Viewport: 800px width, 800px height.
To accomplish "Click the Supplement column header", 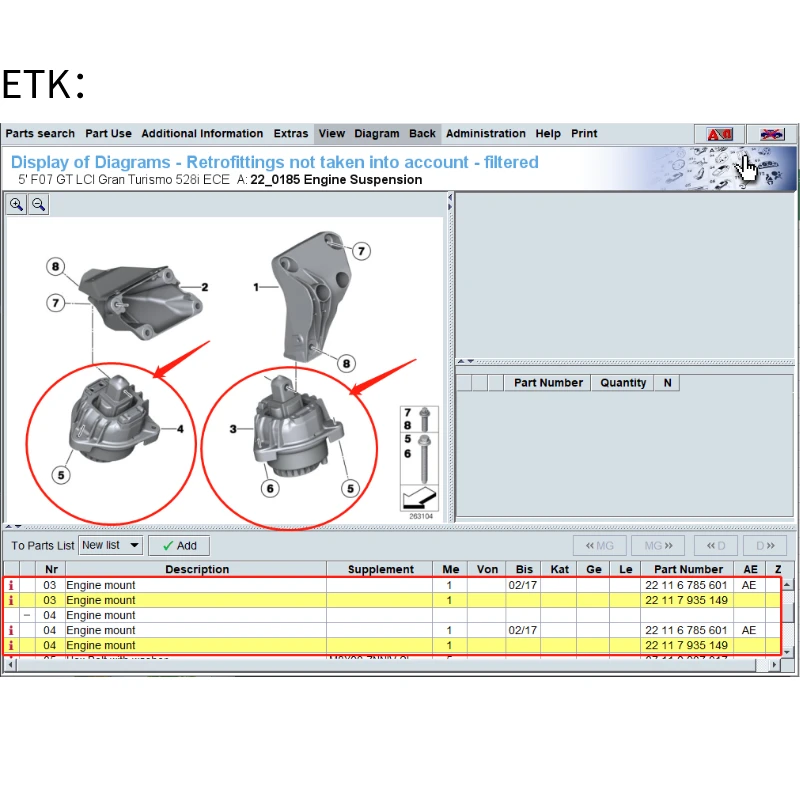I will [381, 569].
